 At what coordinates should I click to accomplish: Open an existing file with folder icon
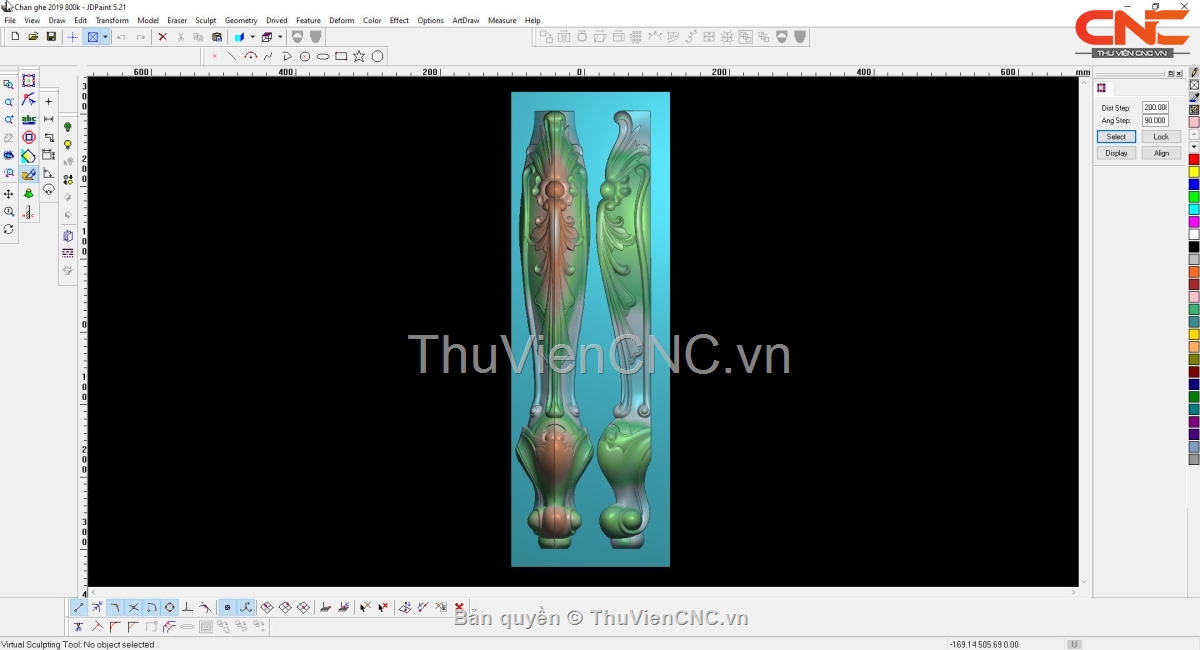[x=33, y=37]
